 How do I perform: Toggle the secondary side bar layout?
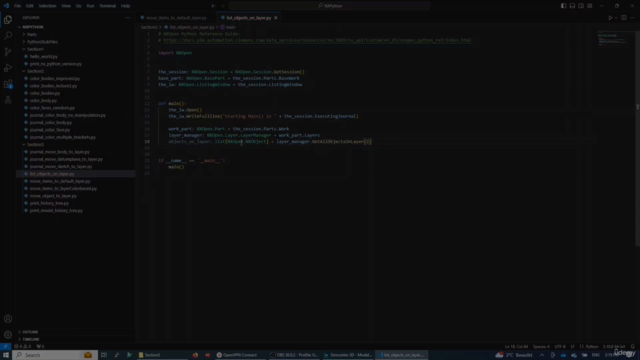(581, 6)
